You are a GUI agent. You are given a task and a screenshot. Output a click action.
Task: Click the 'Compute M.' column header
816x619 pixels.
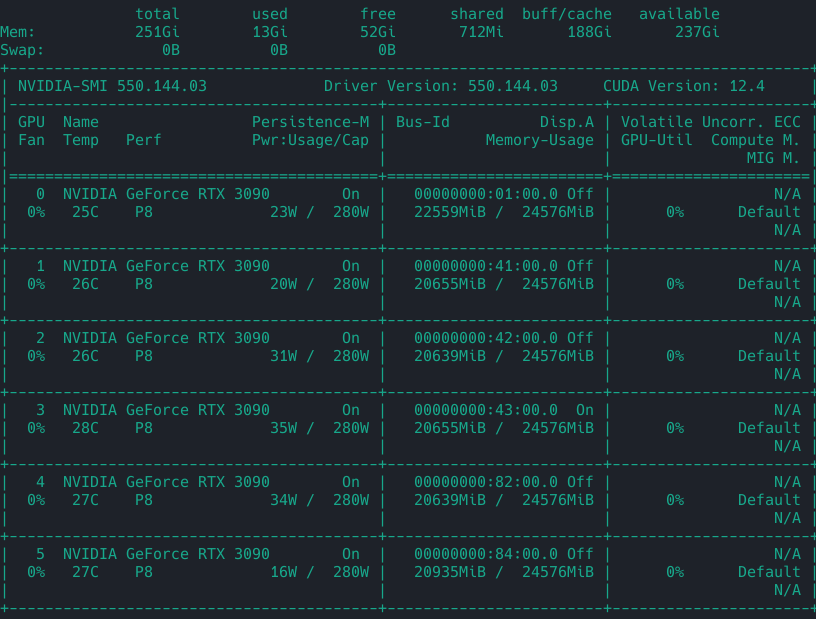pyautogui.click(x=756, y=140)
